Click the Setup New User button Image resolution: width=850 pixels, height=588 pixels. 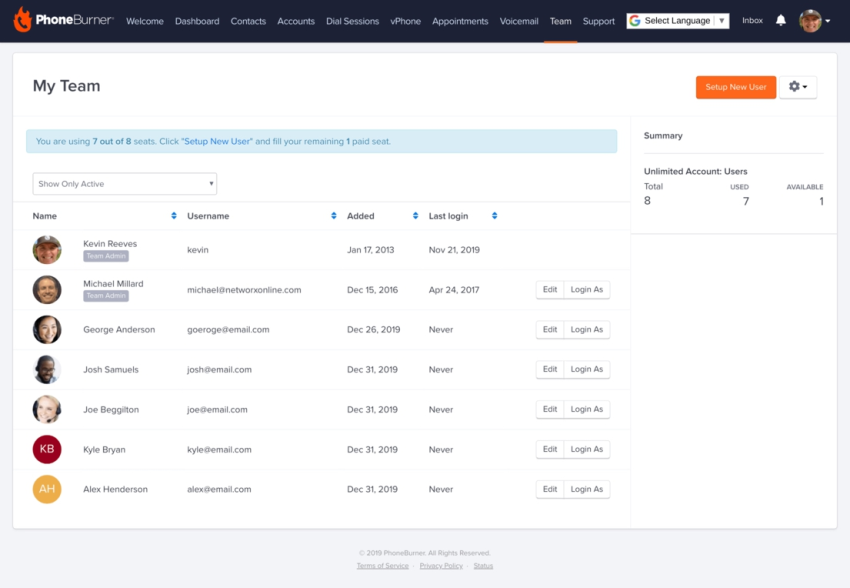pyautogui.click(x=735, y=87)
